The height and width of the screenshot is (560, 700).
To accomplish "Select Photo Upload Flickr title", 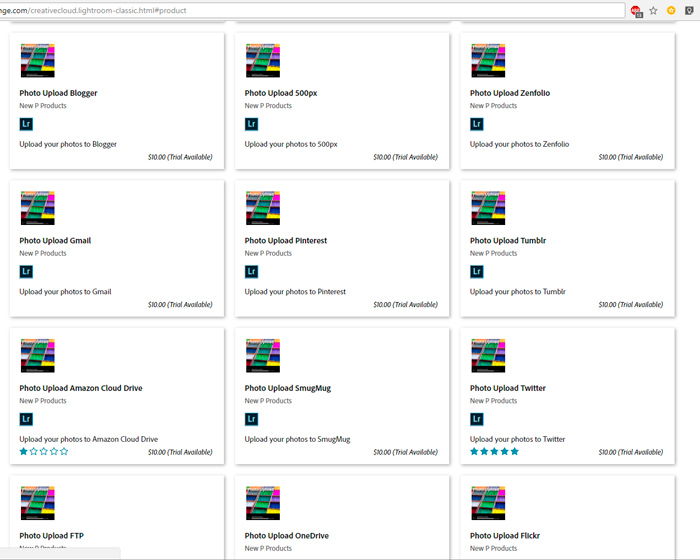I will (x=505, y=535).
